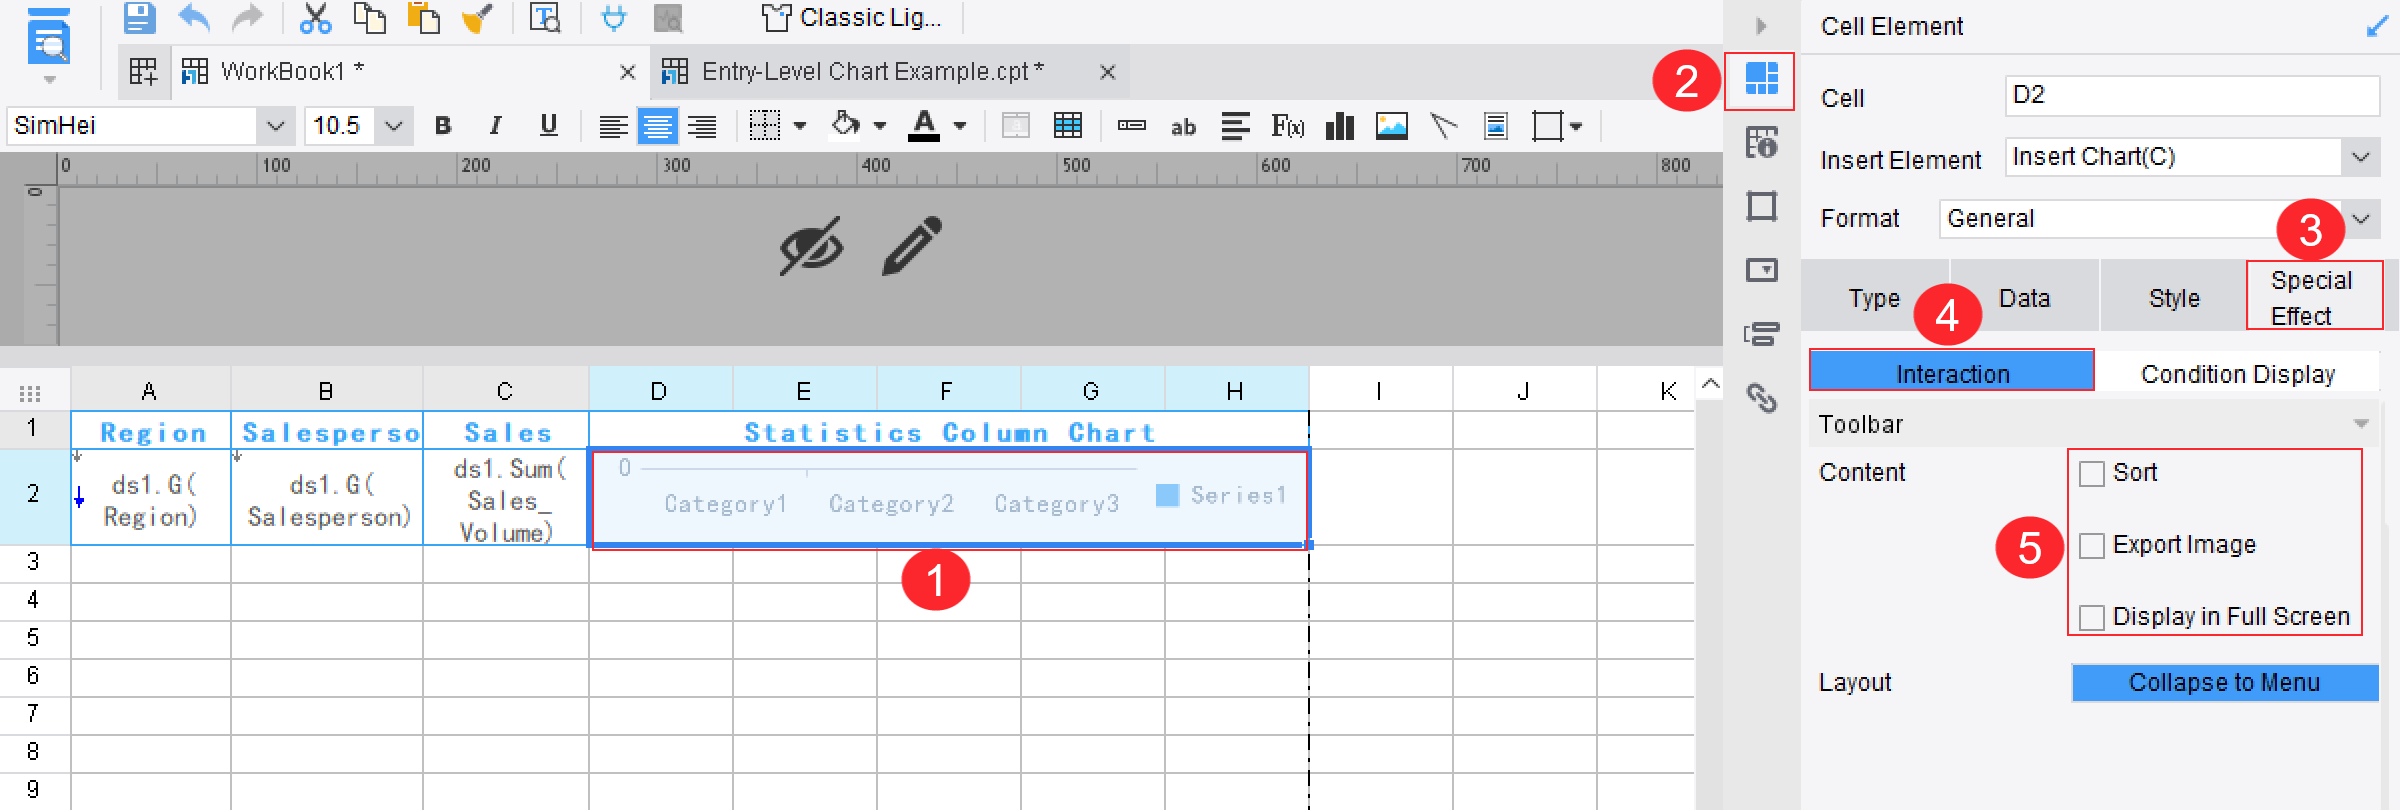The height and width of the screenshot is (810, 2400).
Task: Align text to the right
Action: pos(702,126)
